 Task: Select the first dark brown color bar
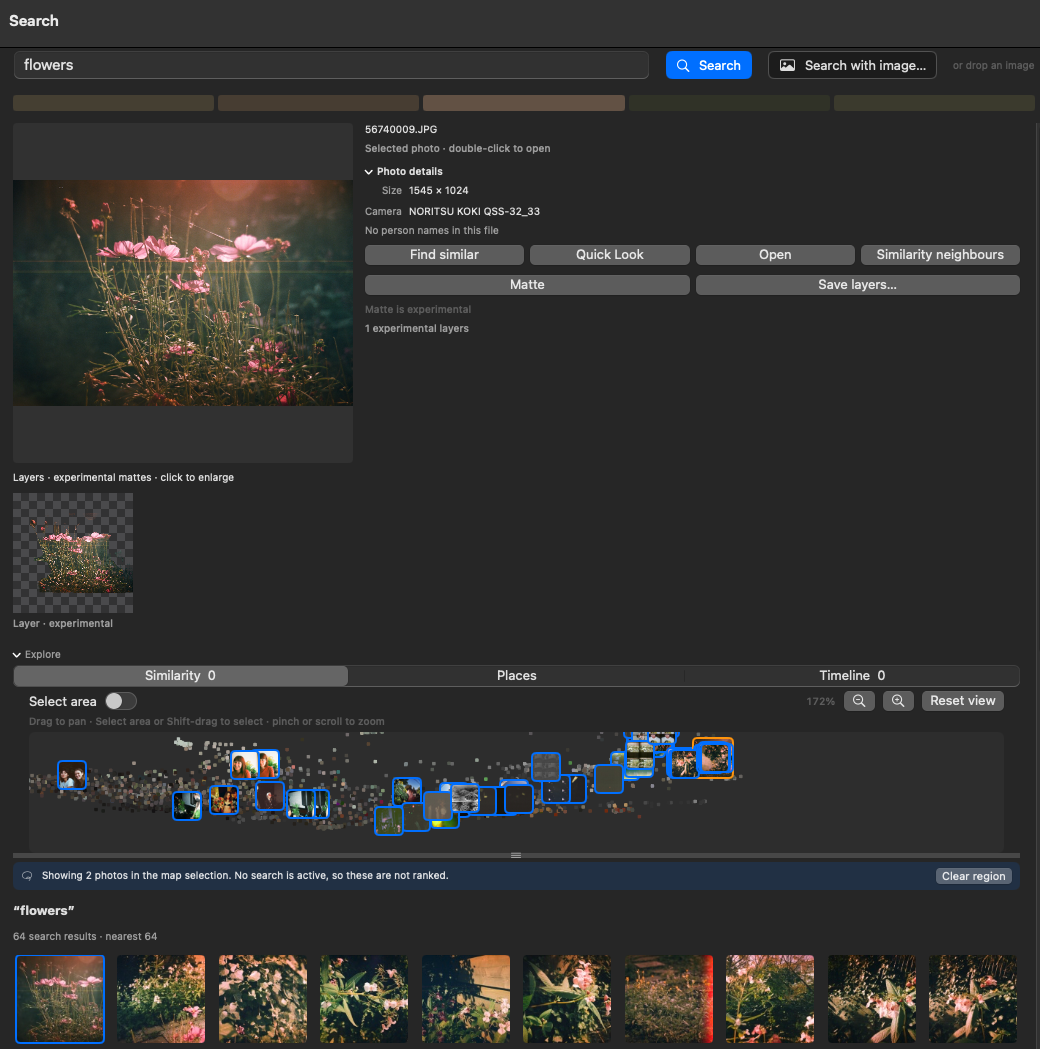tap(113, 103)
